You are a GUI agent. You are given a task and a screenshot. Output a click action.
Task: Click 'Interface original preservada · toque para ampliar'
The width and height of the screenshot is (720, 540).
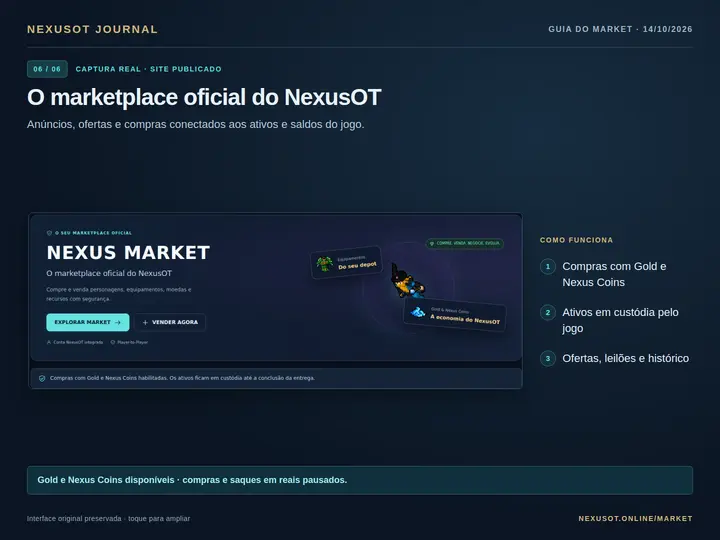pos(108,518)
